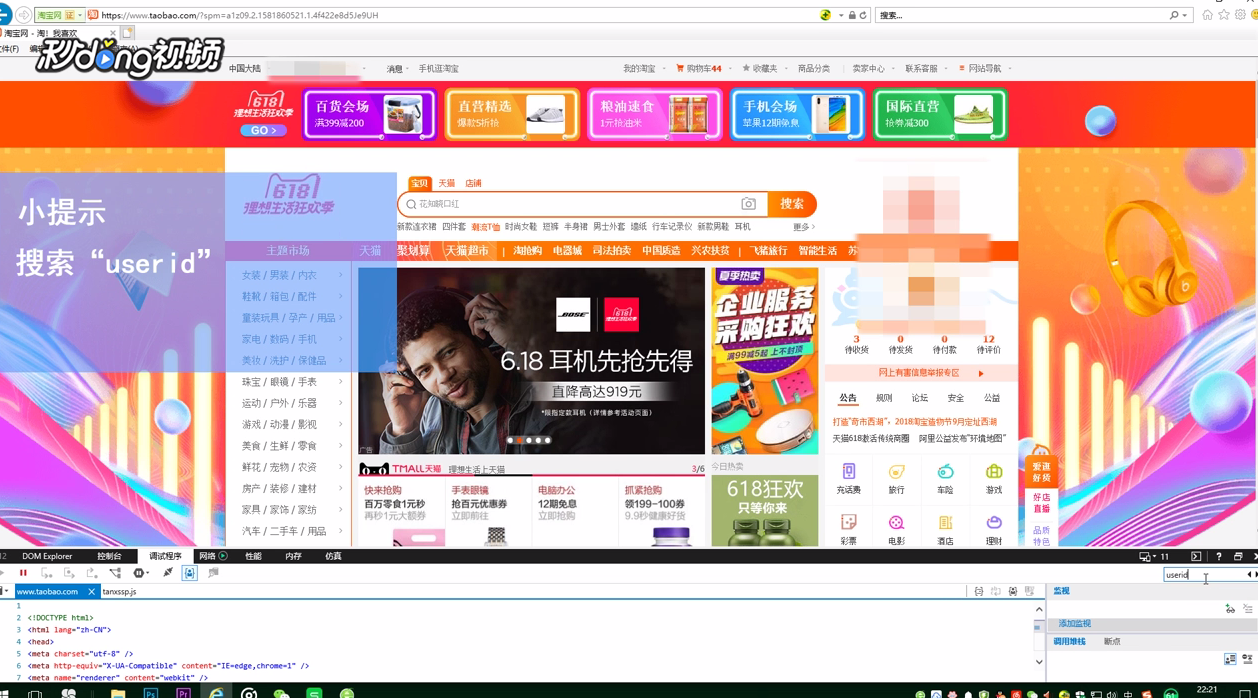
Task: Click the pause/break debugger icon
Action: tap(23, 573)
